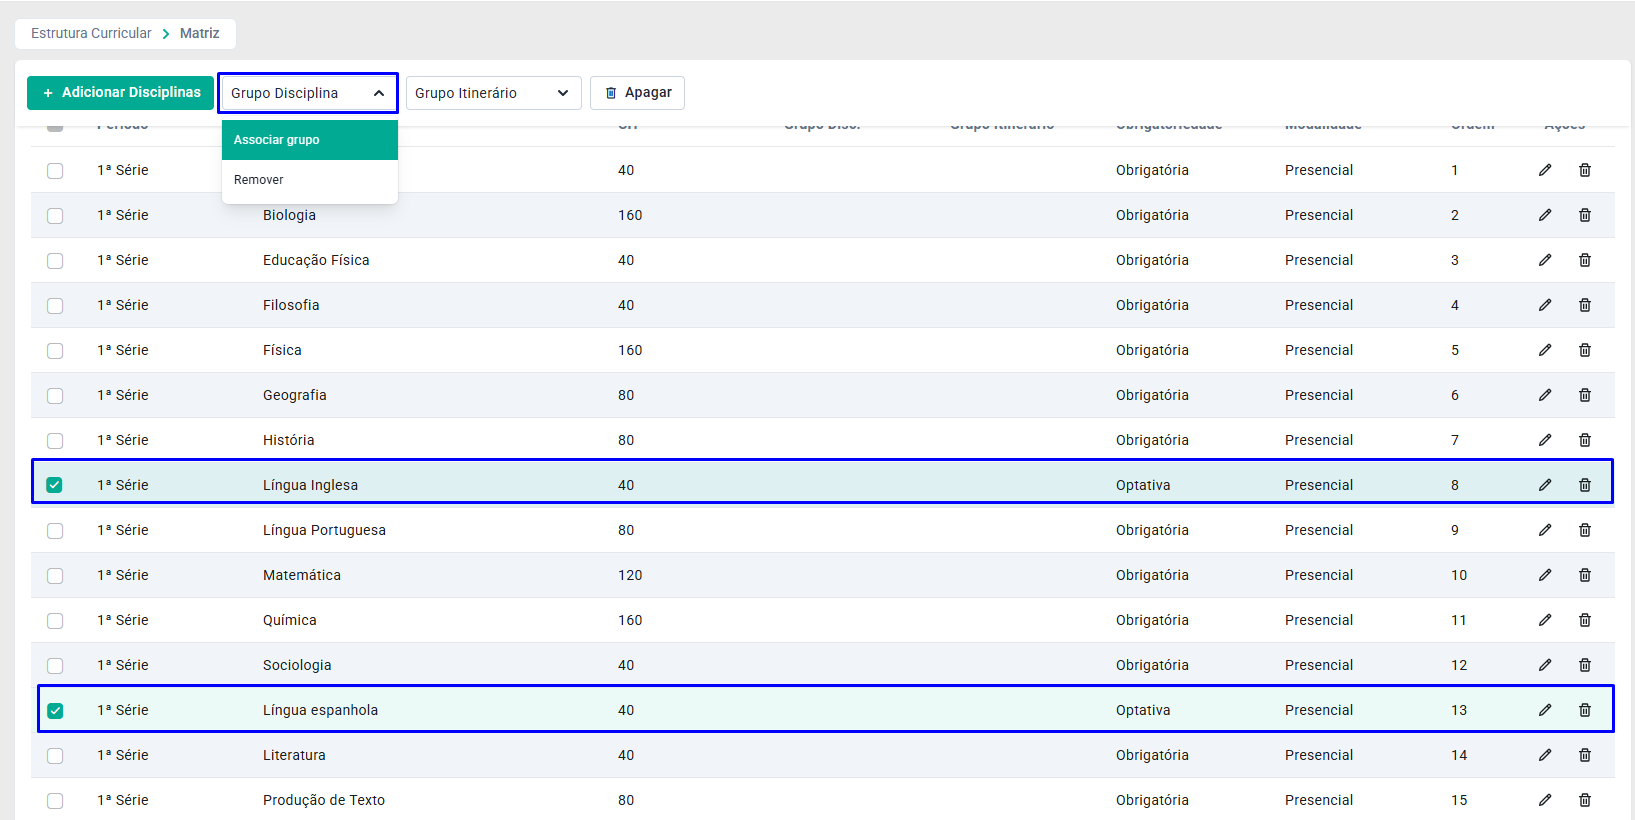This screenshot has width=1635, height=820.
Task: Edit Produção de Texto discipline
Action: [1545, 800]
